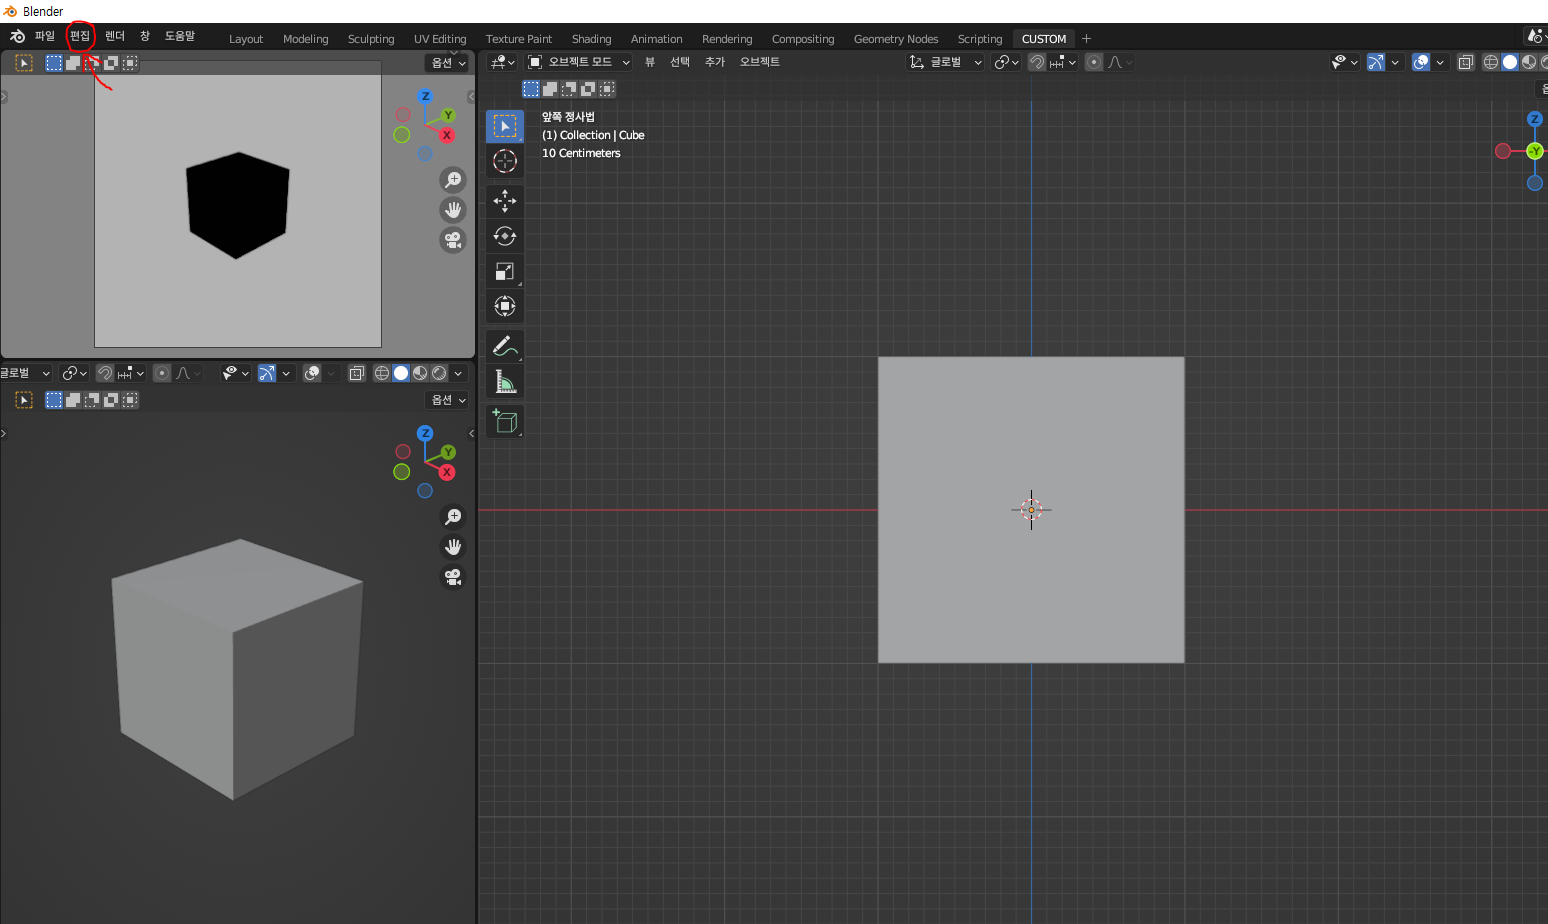Select the Move tool in toolbar
This screenshot has height=924, width=1548.
coord(505,201)
